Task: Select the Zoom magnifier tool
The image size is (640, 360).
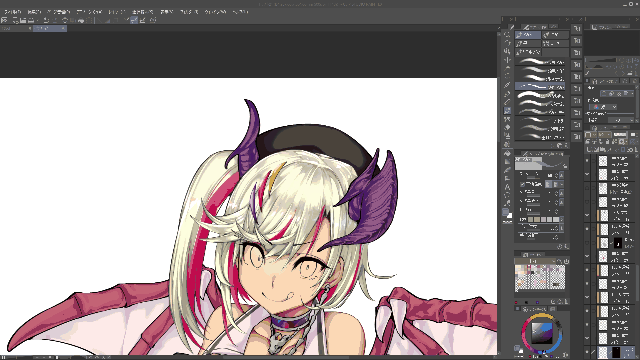Action: point(507,34)
